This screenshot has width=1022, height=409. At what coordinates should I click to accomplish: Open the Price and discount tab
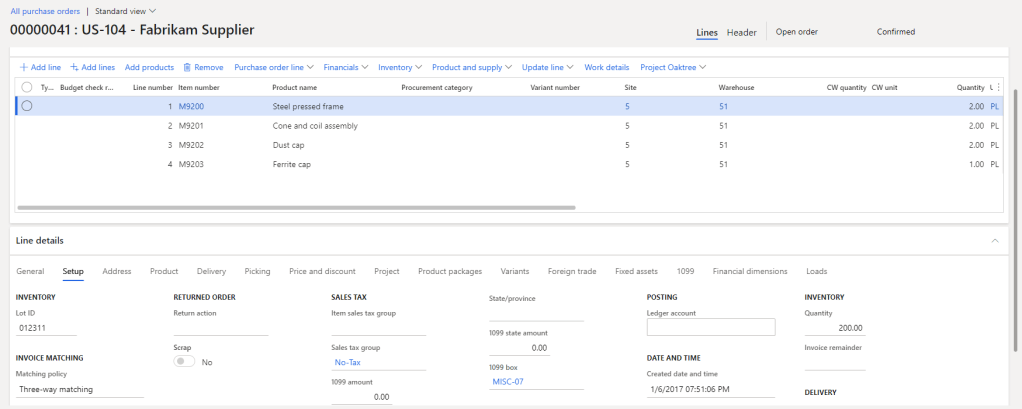[x=322, y=271]
